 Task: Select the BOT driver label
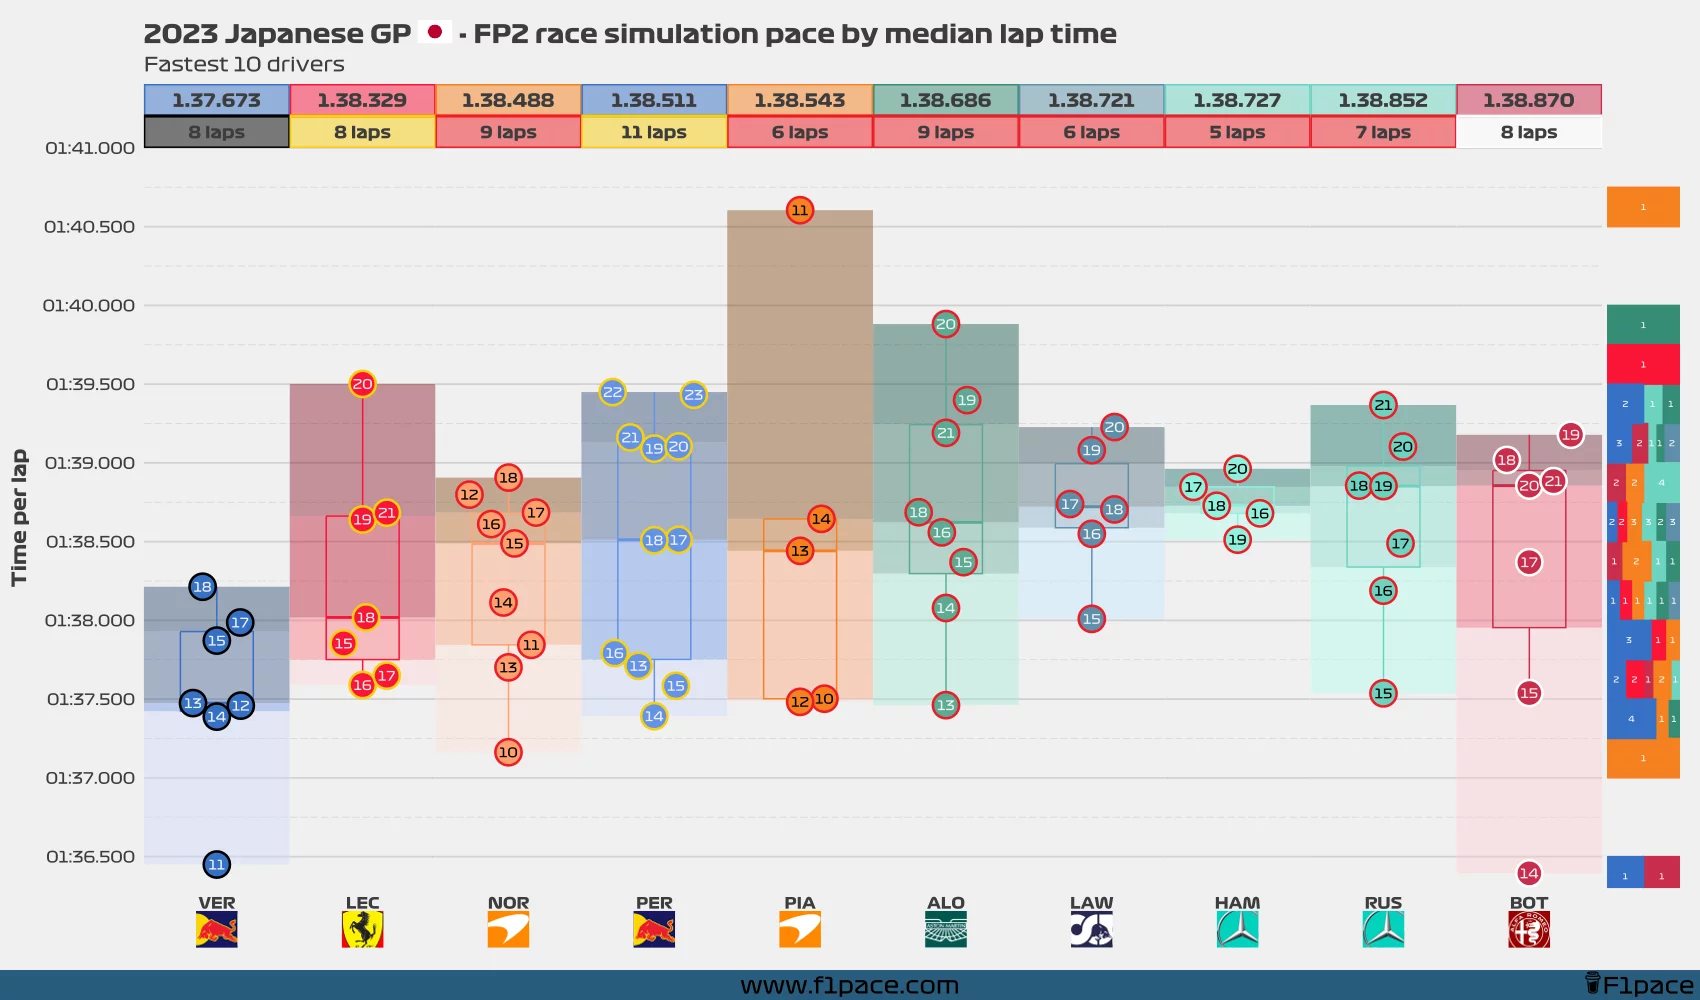coord(1528,901)
